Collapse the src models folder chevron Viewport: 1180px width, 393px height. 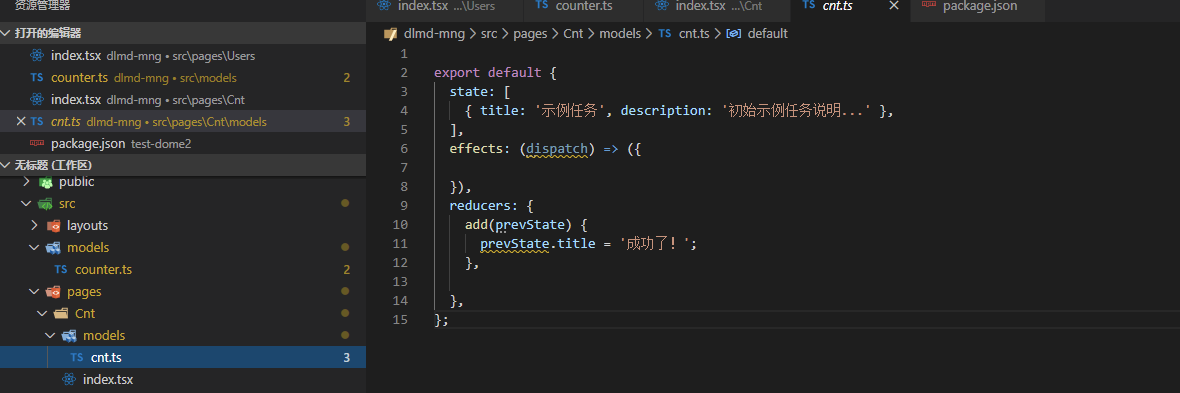click(x=35, y=247)
